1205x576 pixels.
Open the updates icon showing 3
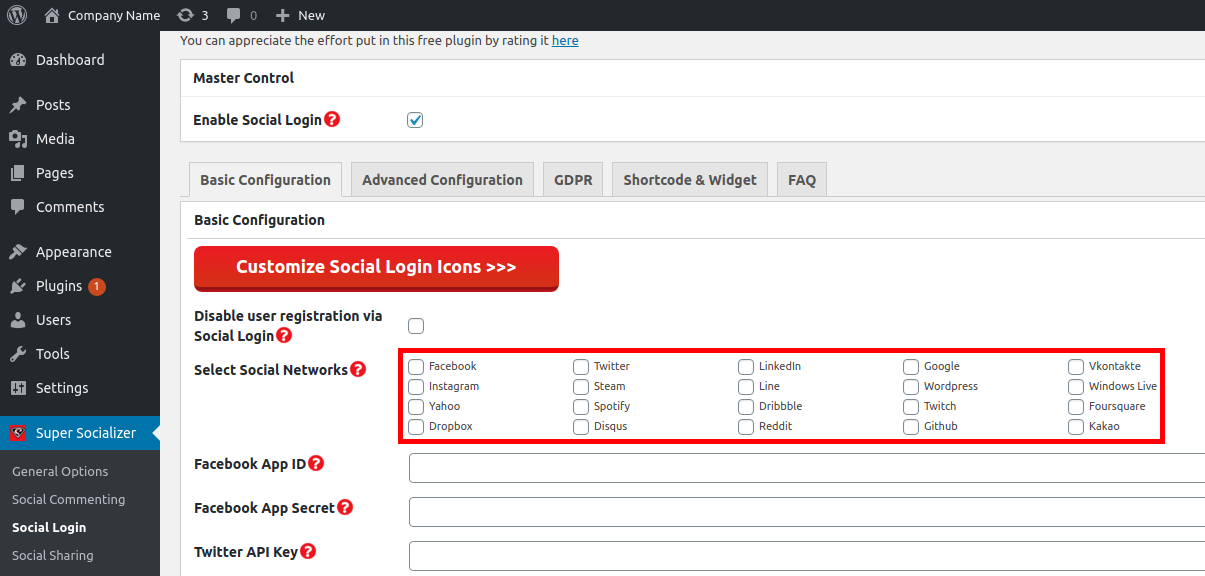click(x=185, y=15)
